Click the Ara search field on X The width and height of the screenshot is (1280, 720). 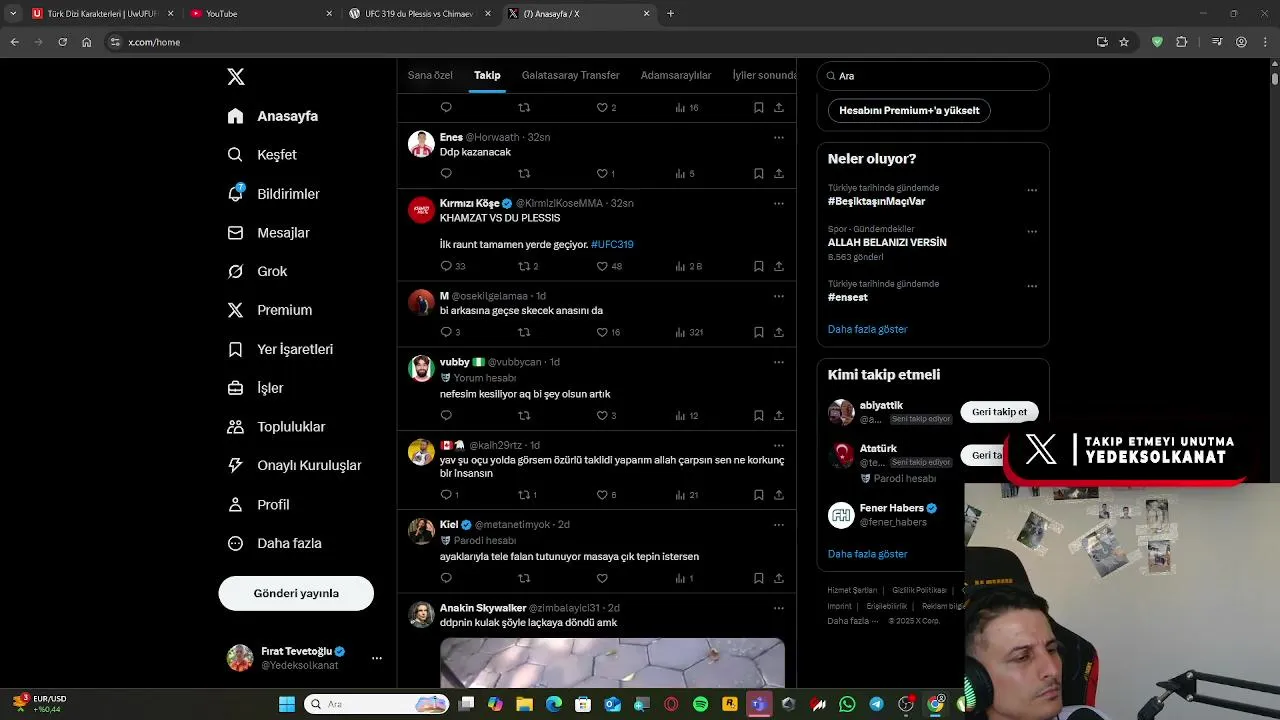coord(933,76)
